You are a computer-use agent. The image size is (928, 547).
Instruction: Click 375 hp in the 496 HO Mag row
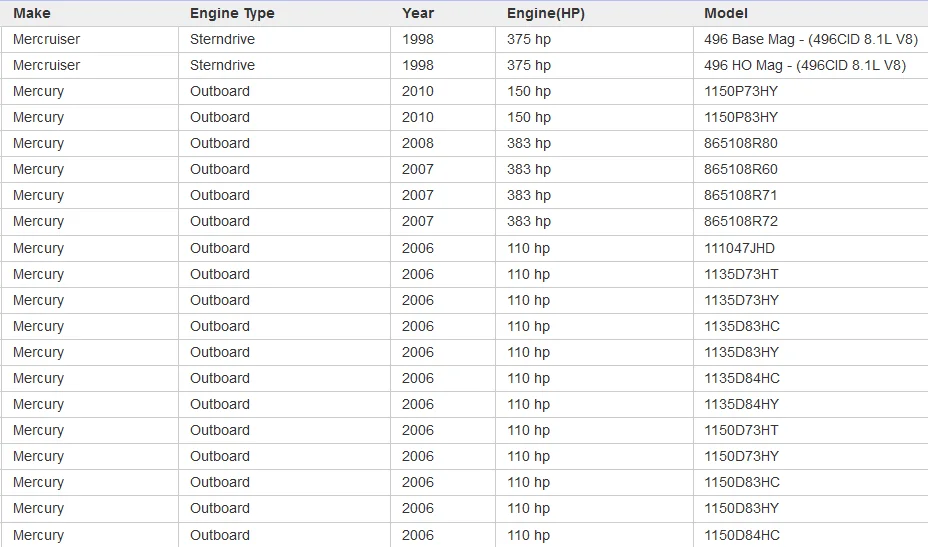coord(529,66)
